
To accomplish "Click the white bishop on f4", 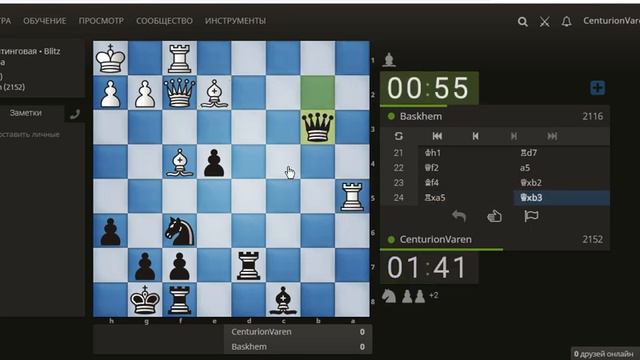I will click(x=179, y=162).
